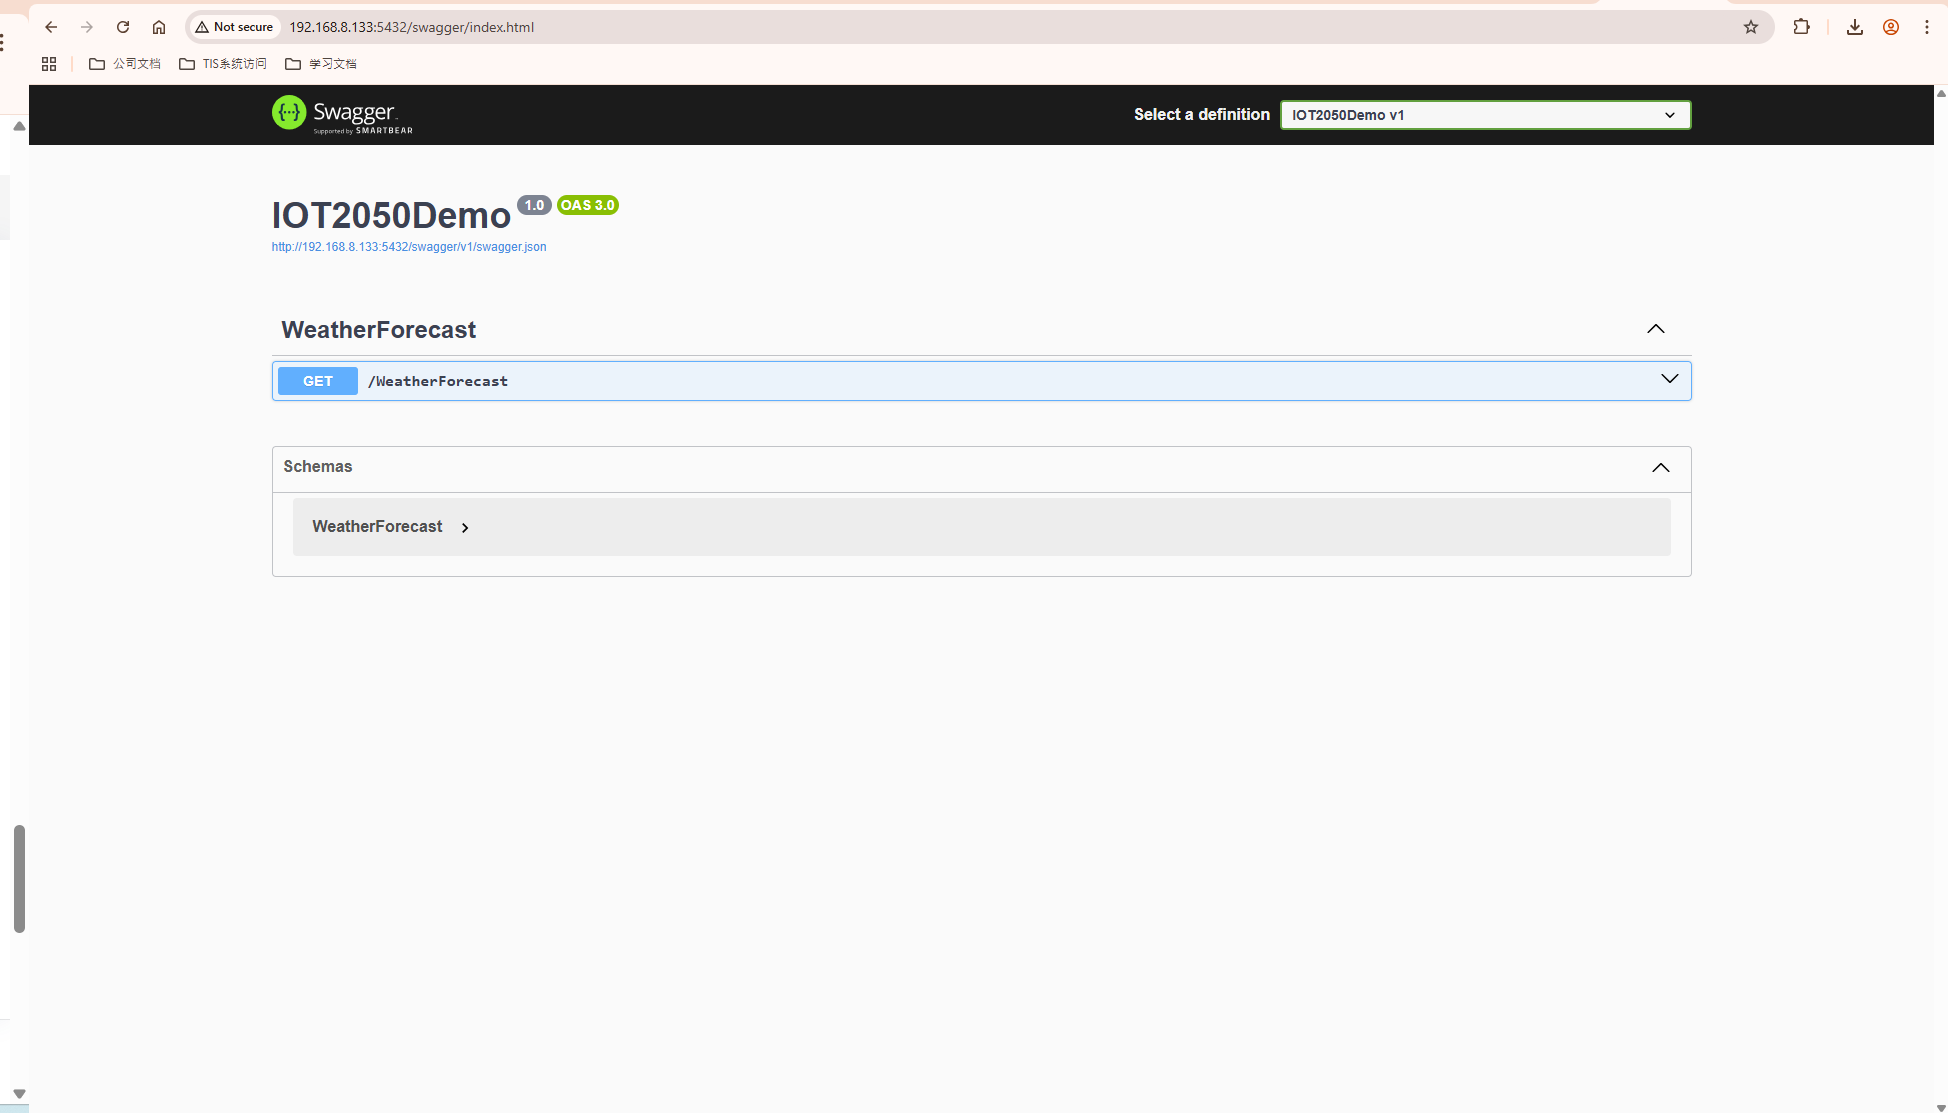Click the browser back arrow

(51, 27)
